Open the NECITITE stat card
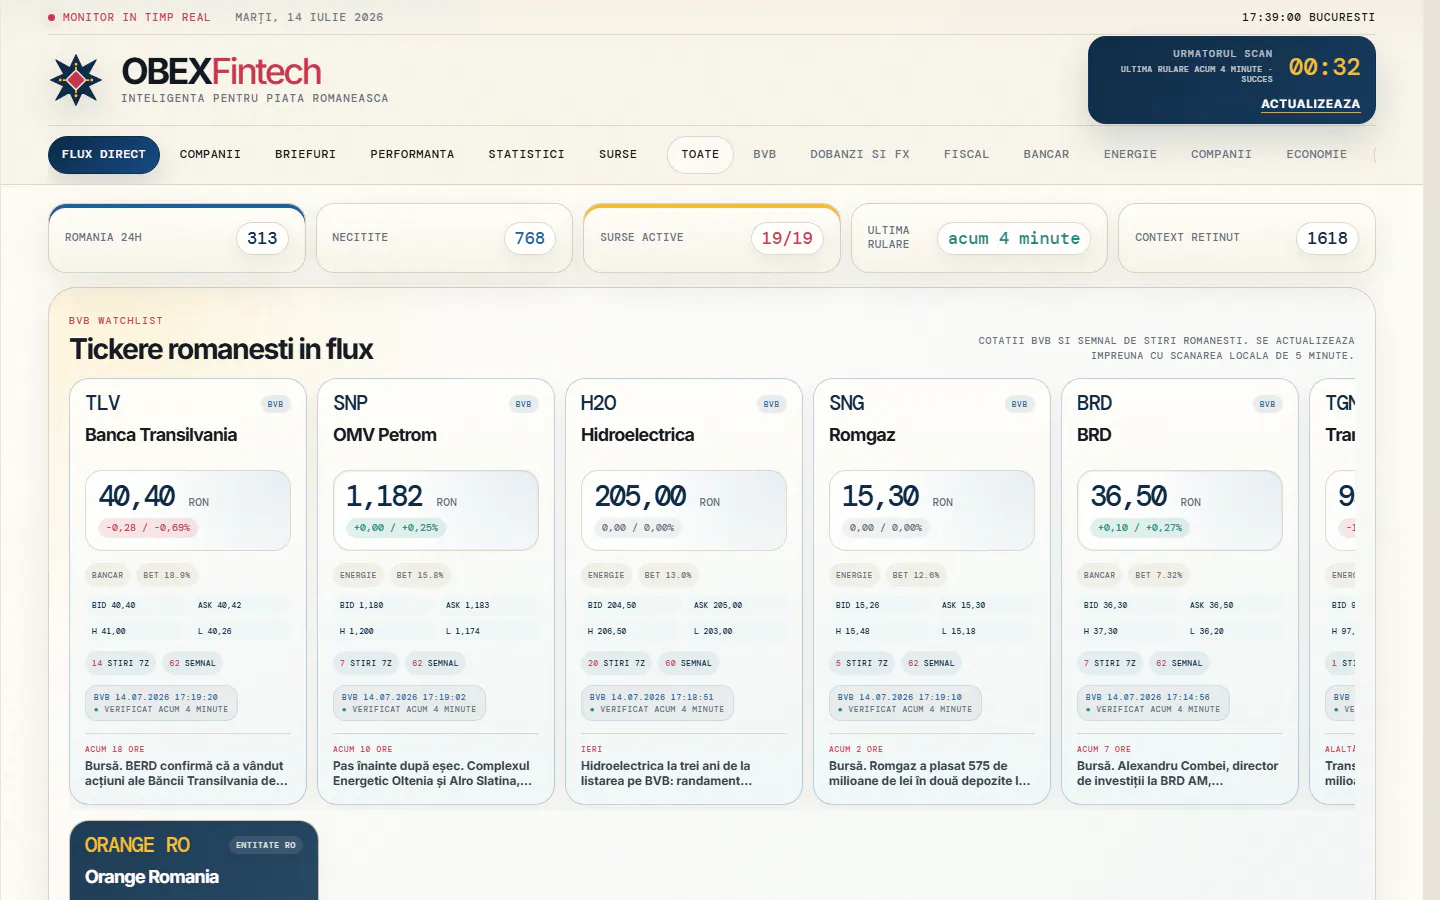This screenshot has width=1440, height=900. coord(444,238)
